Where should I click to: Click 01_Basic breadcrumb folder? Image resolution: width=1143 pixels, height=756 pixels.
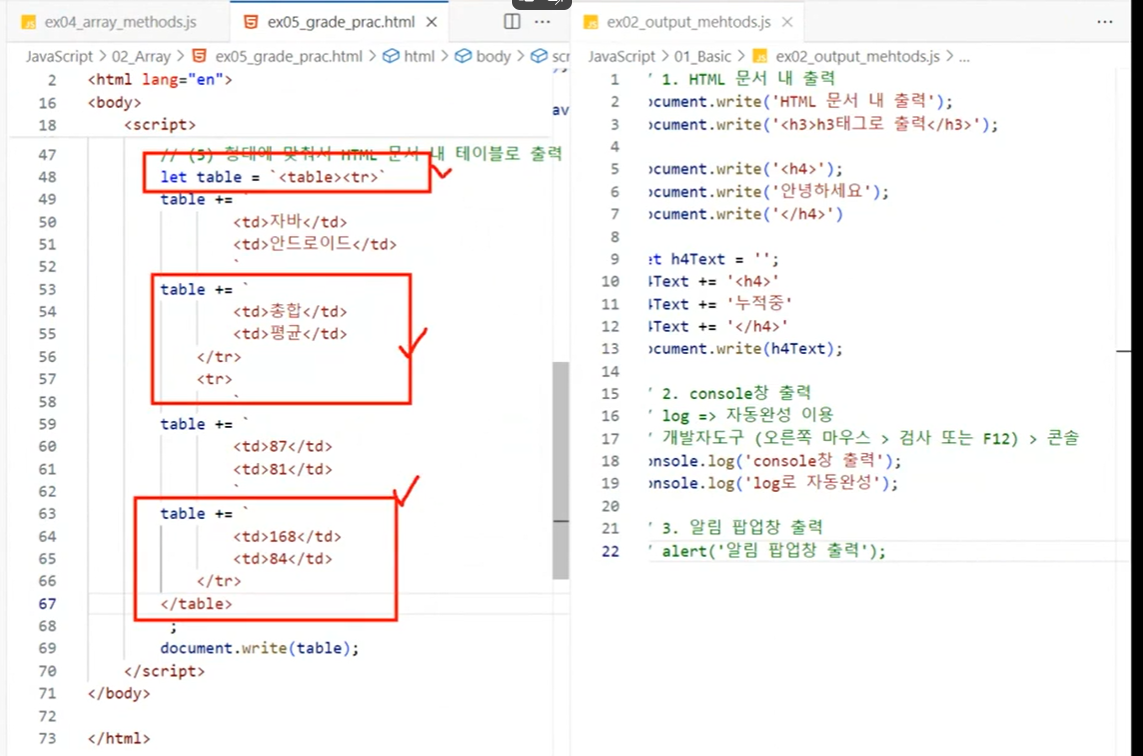702,56
